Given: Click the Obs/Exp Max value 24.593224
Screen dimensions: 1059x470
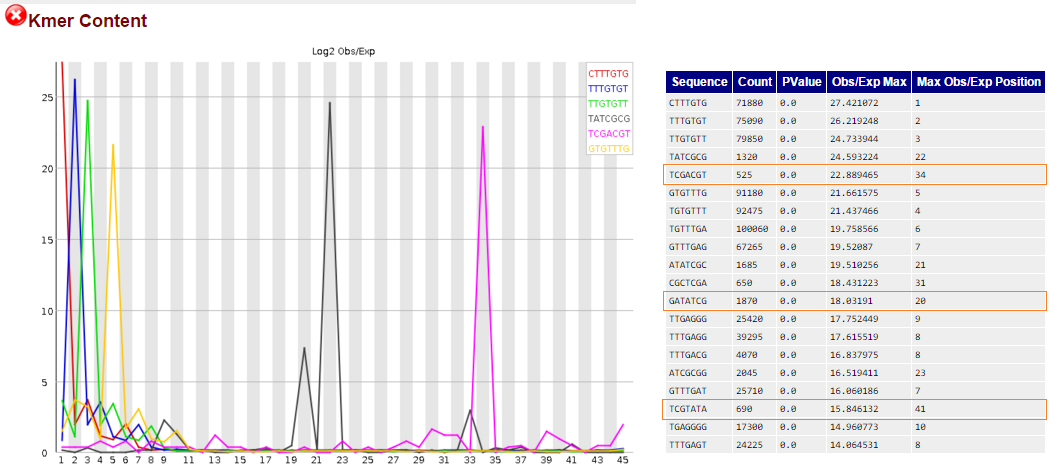Looking at the screenshot, I should 854,156.
